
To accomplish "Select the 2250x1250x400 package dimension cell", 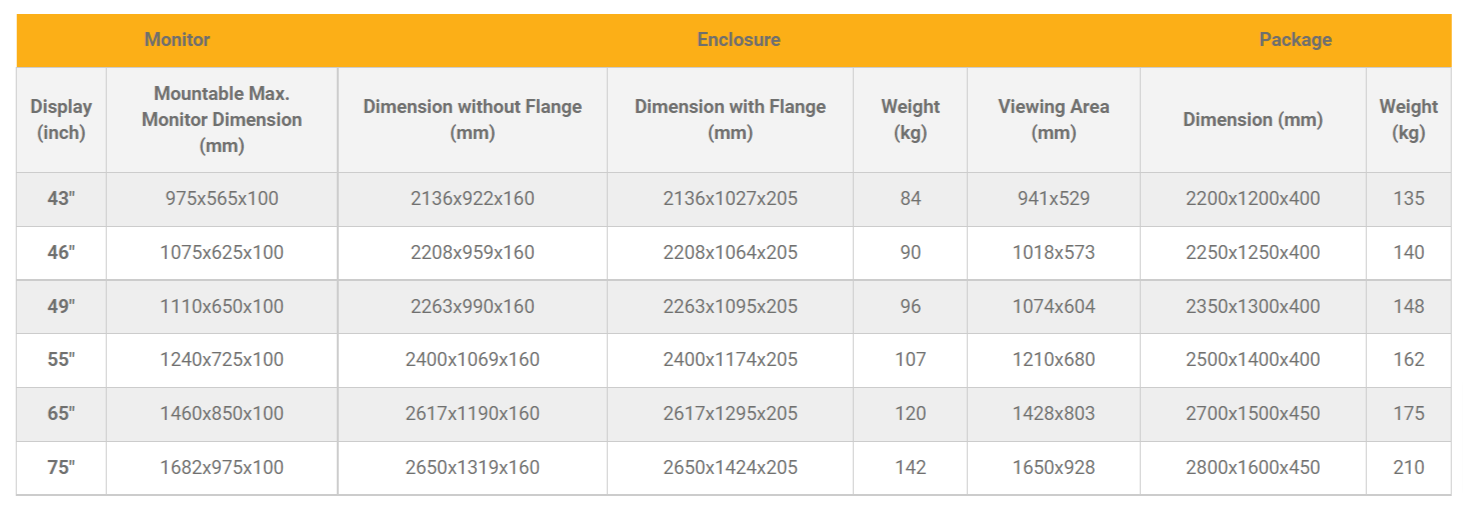I will [x=1253, y=252].
